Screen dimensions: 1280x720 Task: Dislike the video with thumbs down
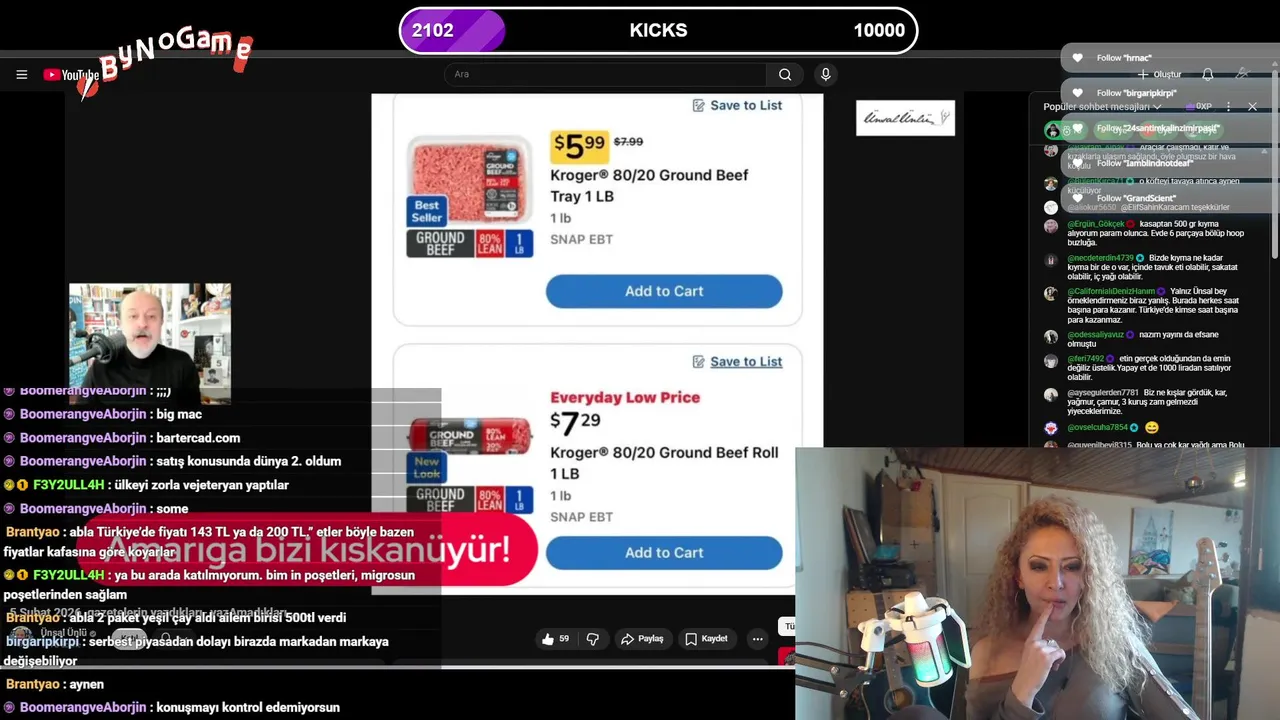tap(592, 639)
